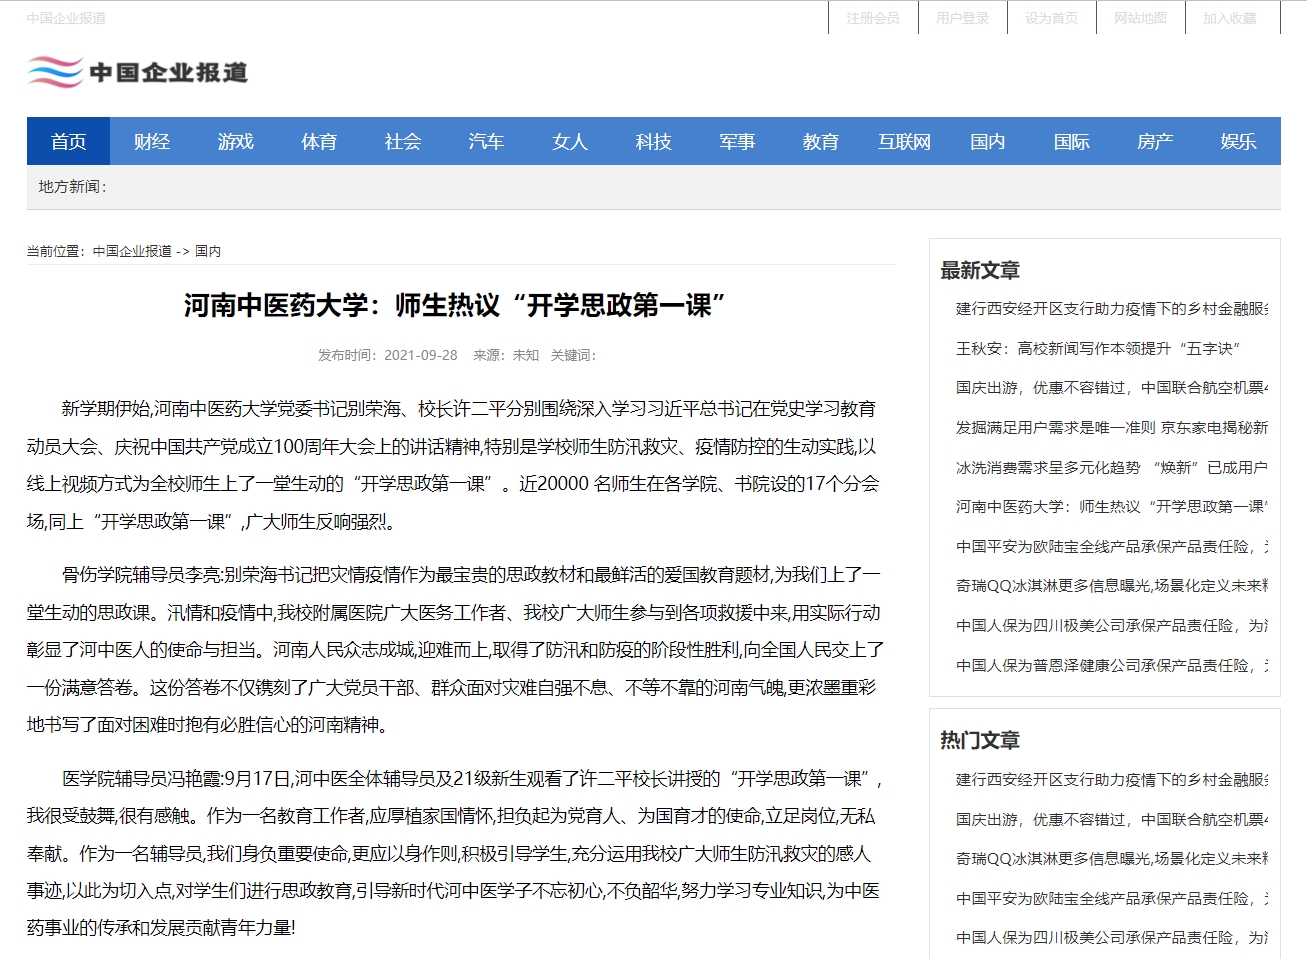1307x959 pixels.
Task: Click 中国企业报道 in the breadcrumb
Action: point(132,251)
